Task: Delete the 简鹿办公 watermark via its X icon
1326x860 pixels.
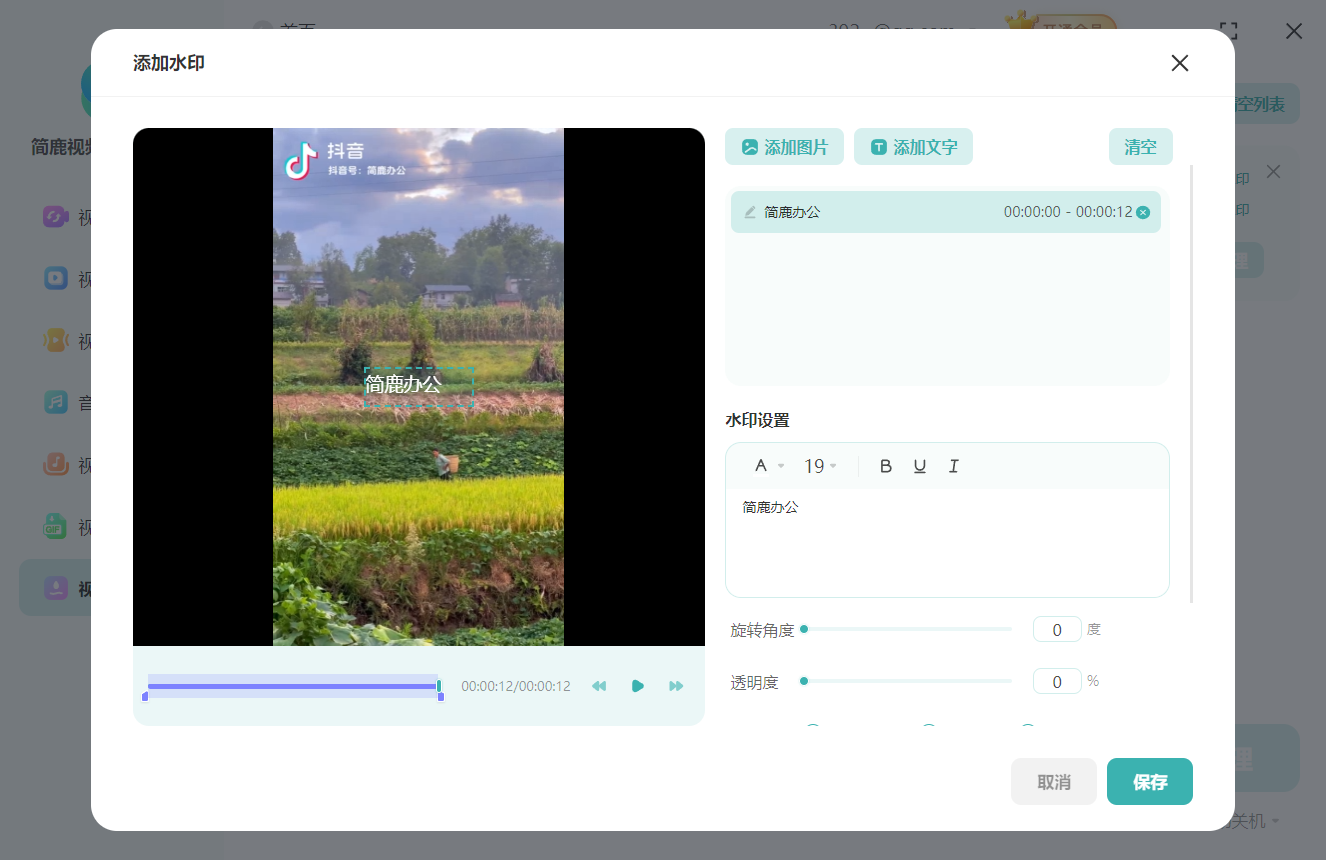Action: (1142, 211)
